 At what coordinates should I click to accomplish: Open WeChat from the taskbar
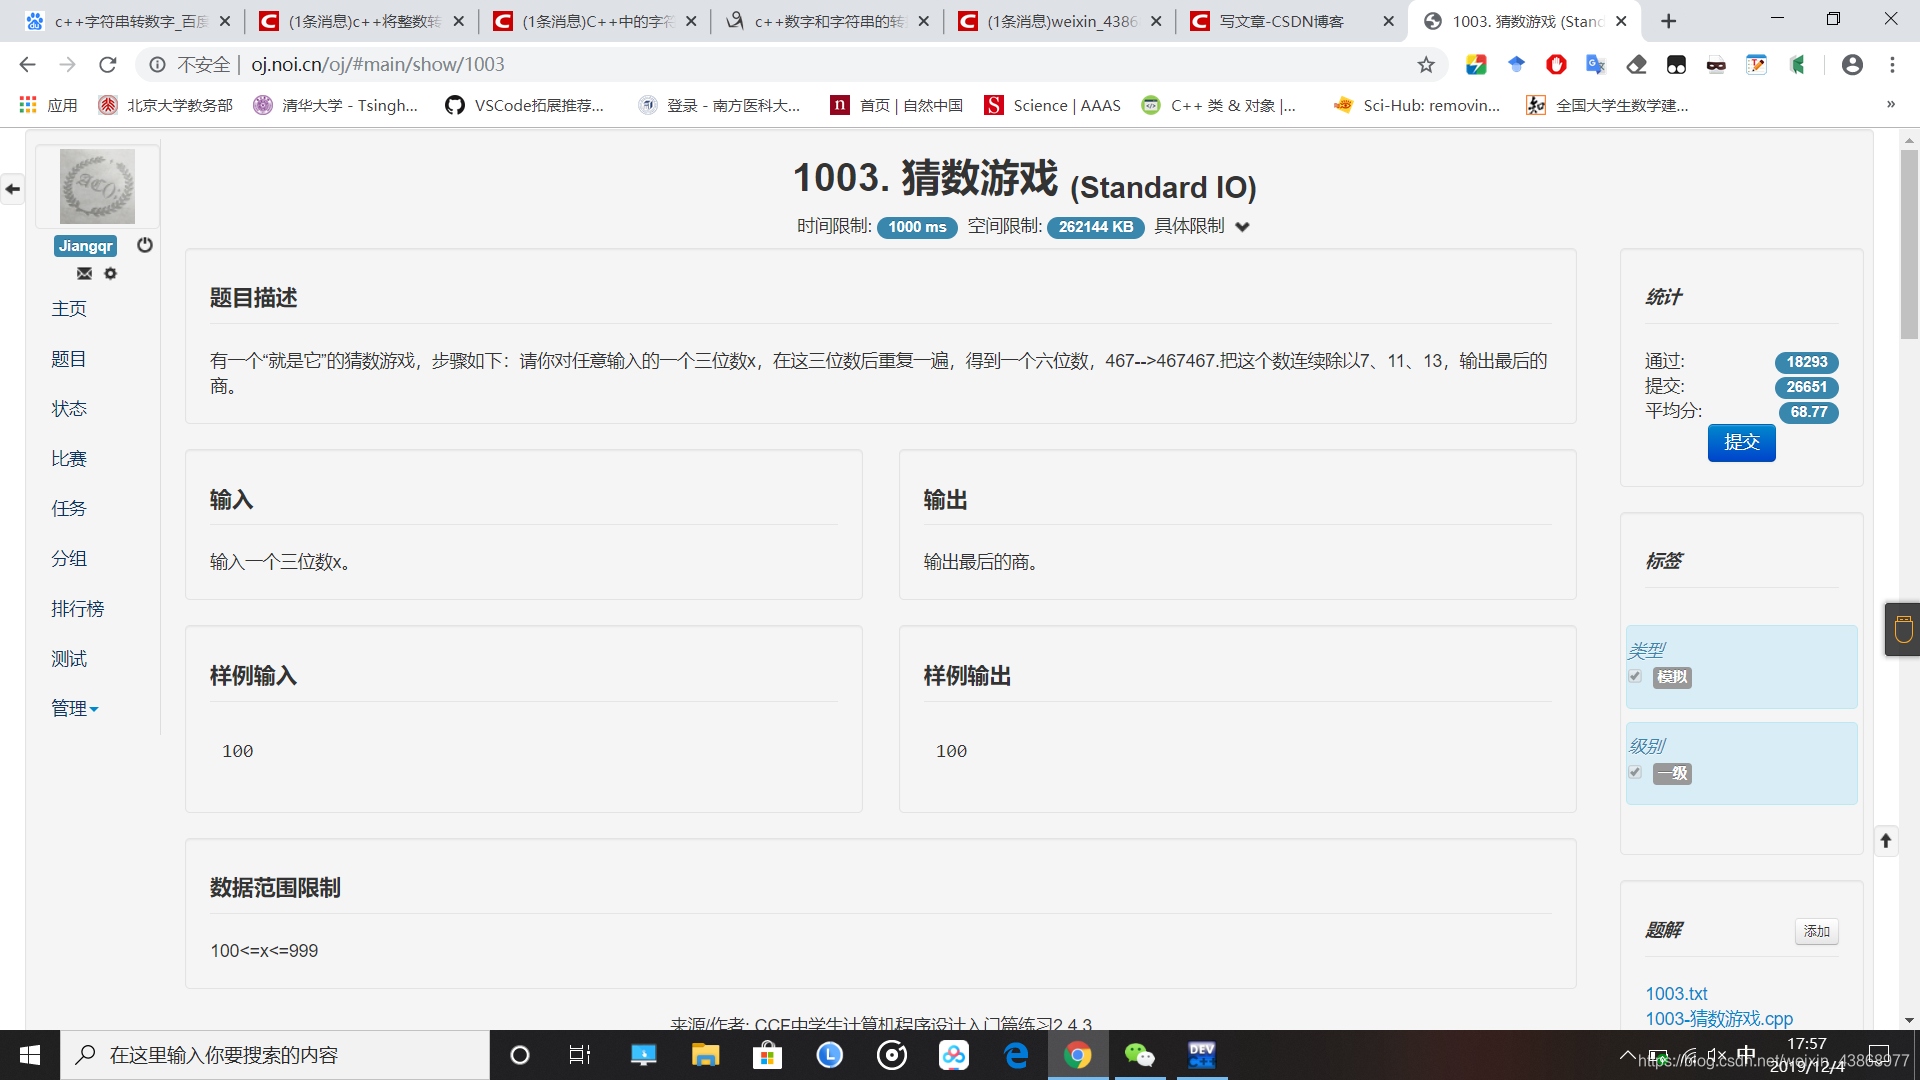[1140, 1055]
